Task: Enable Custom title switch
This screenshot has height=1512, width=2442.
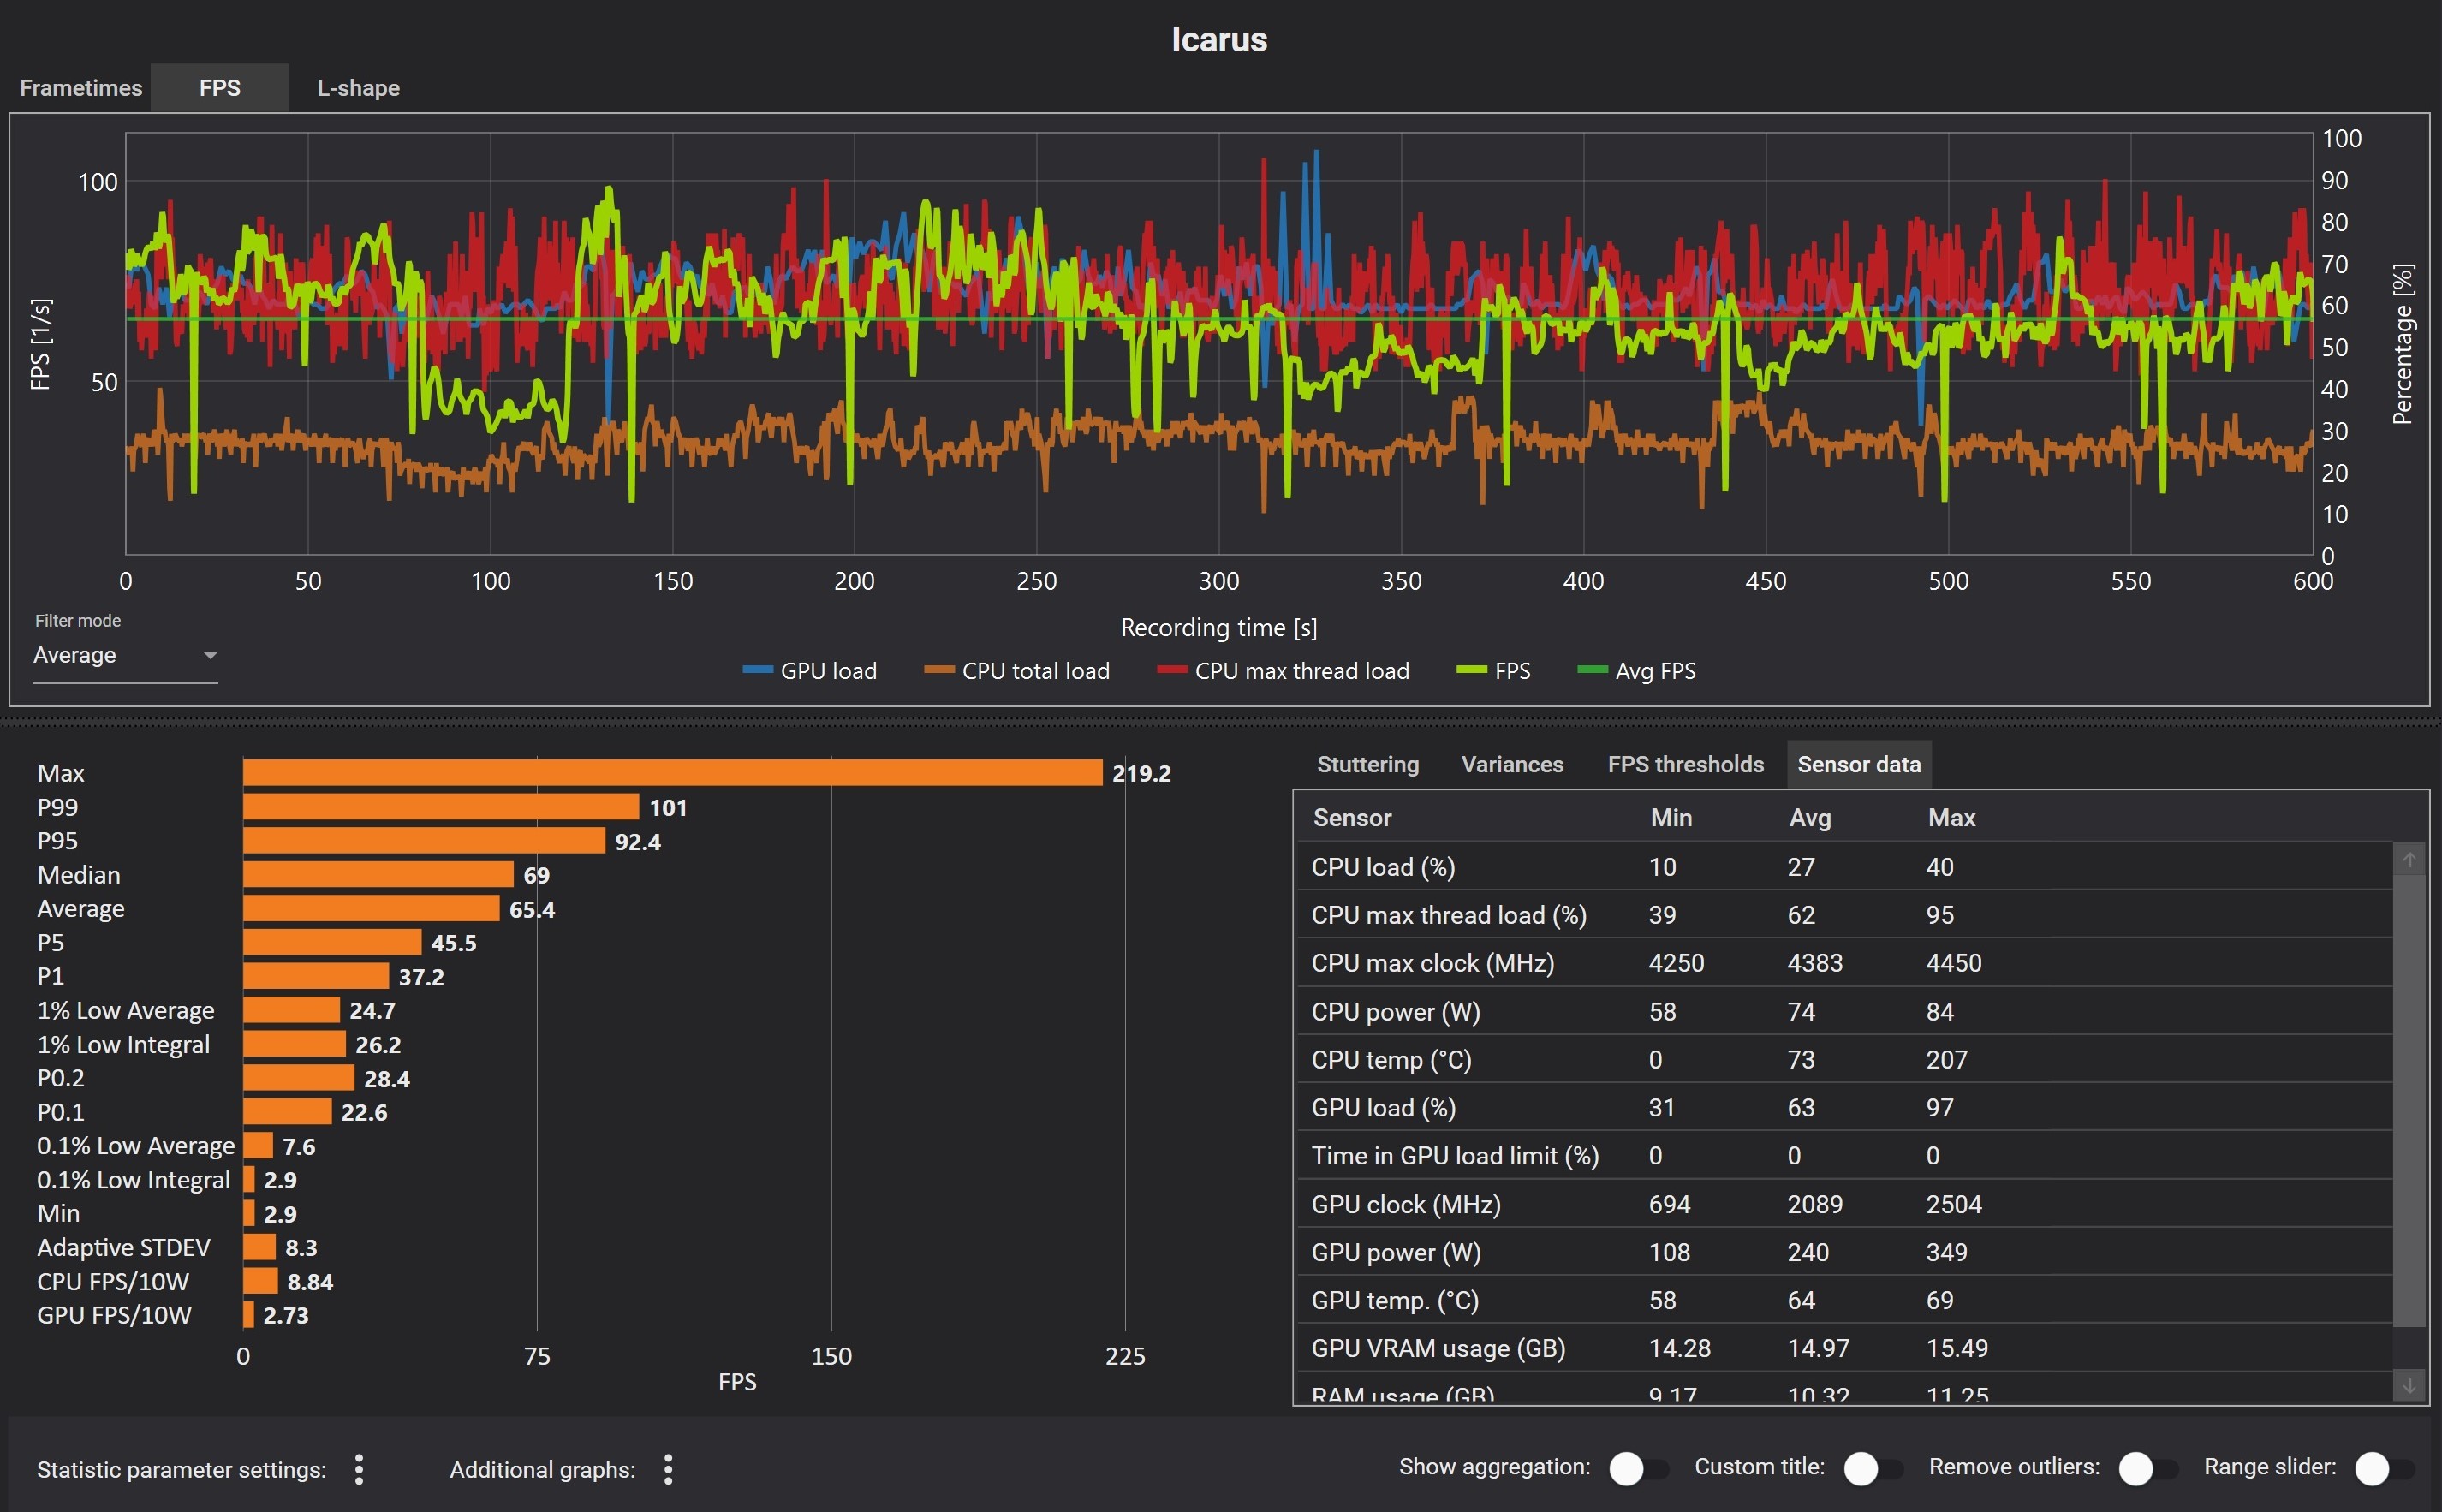Action: [x=1872, y=1468]
